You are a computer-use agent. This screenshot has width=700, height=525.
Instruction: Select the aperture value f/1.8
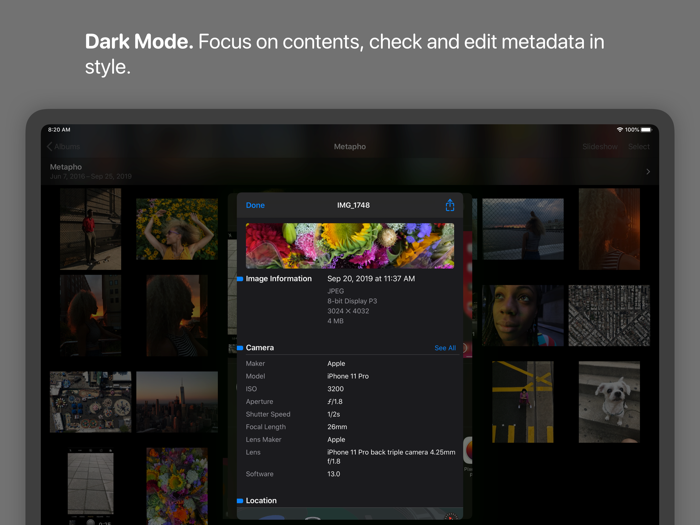335,402
